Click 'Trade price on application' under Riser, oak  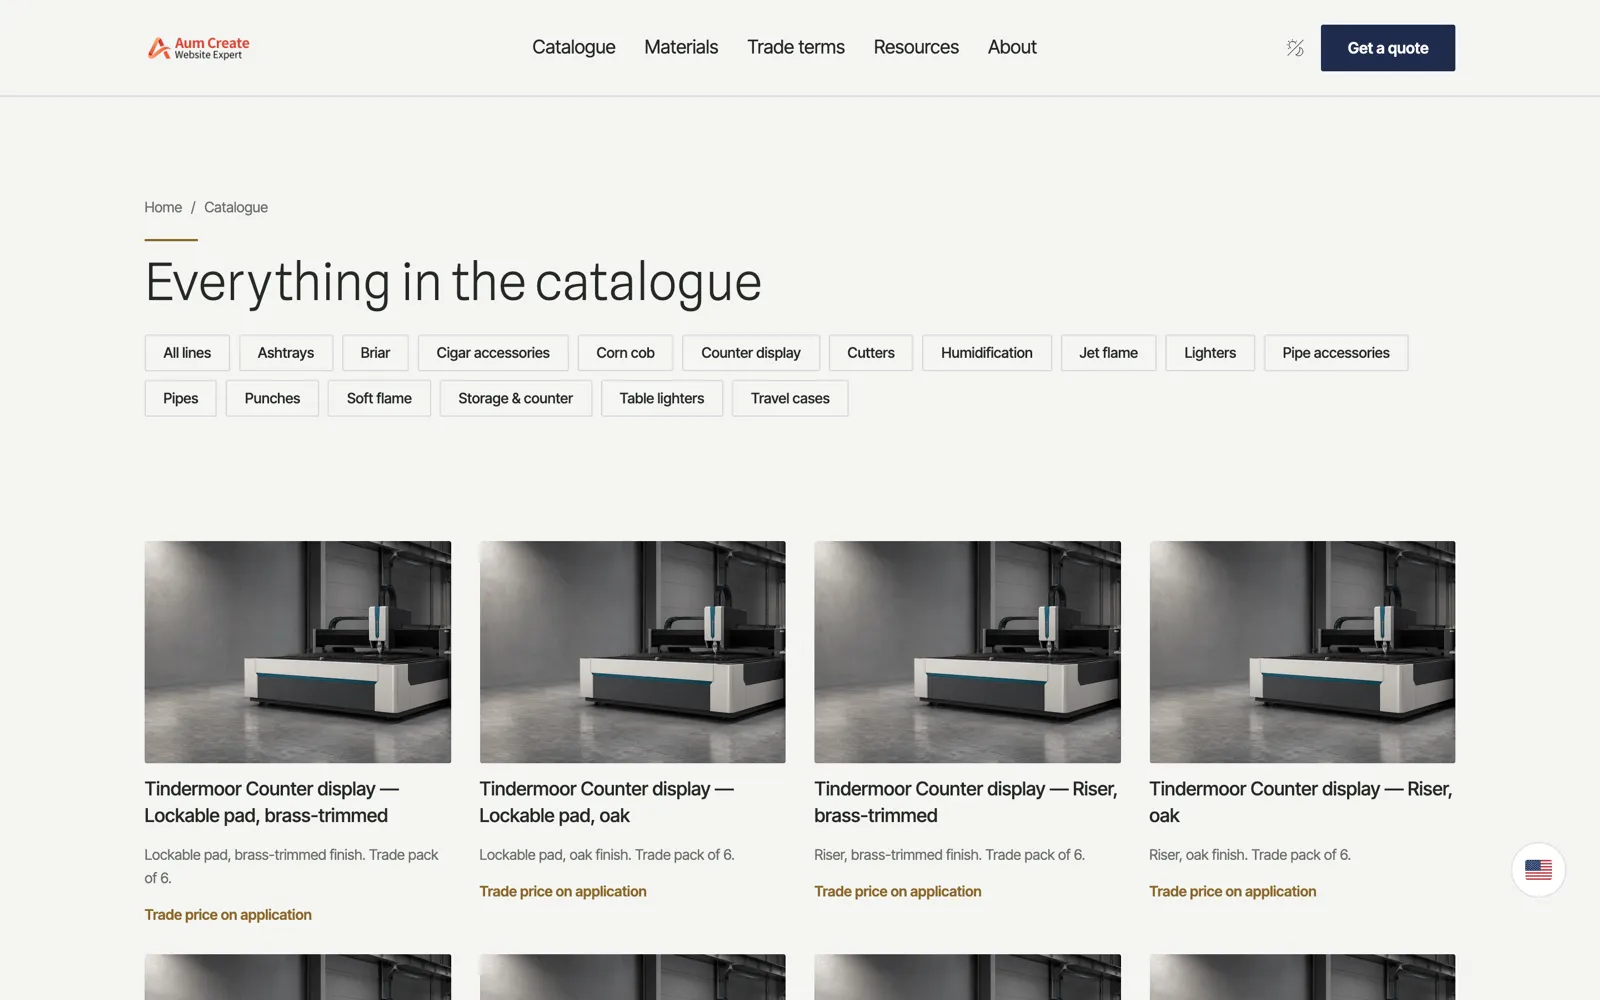click(x=1233, y=891)
